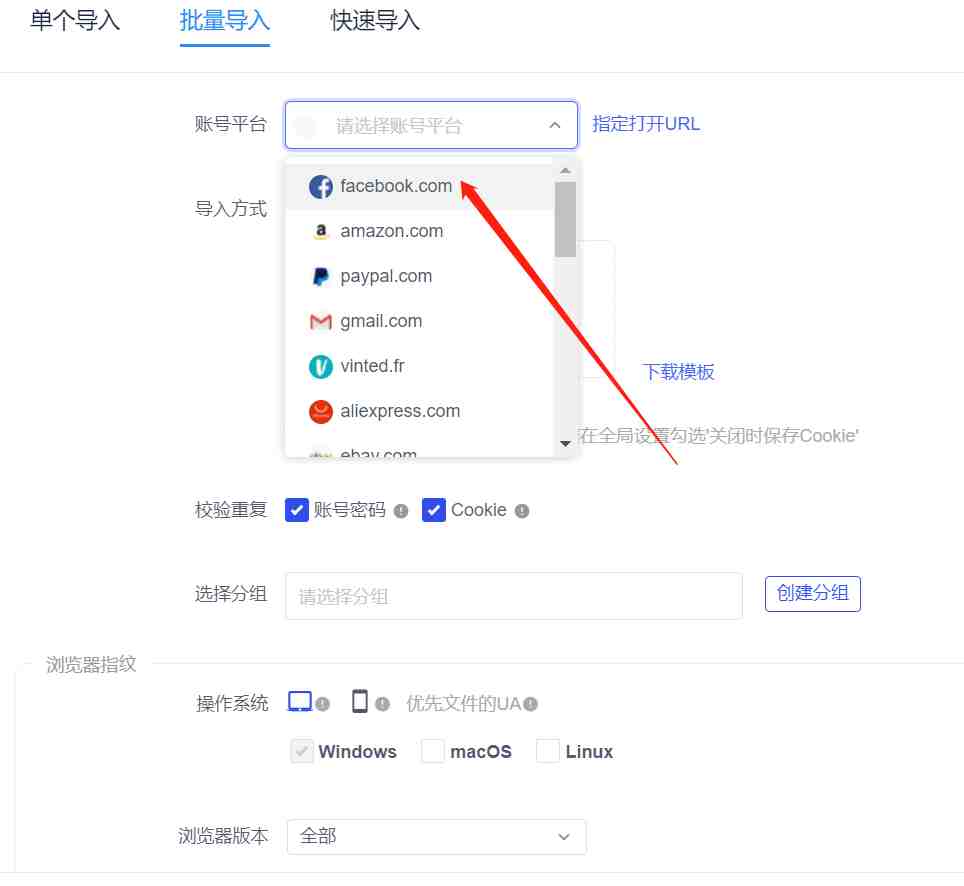Click the PayPal logo icon in the list
Viewport: 964px width, 886px height.
320,276
